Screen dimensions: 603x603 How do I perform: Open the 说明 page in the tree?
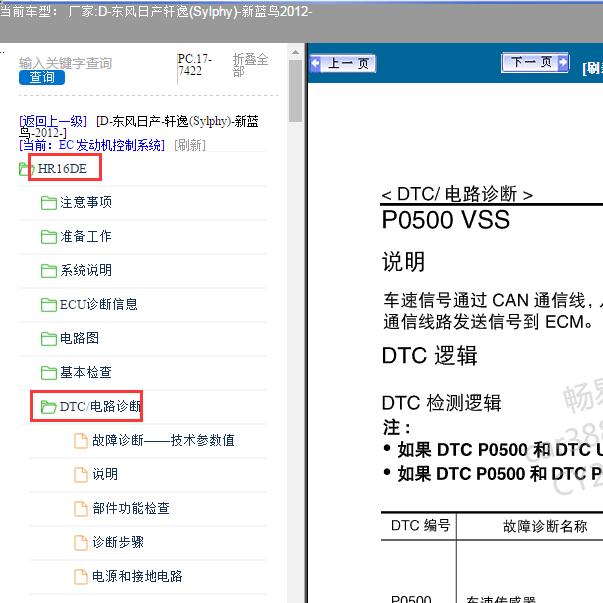(105, 474)
